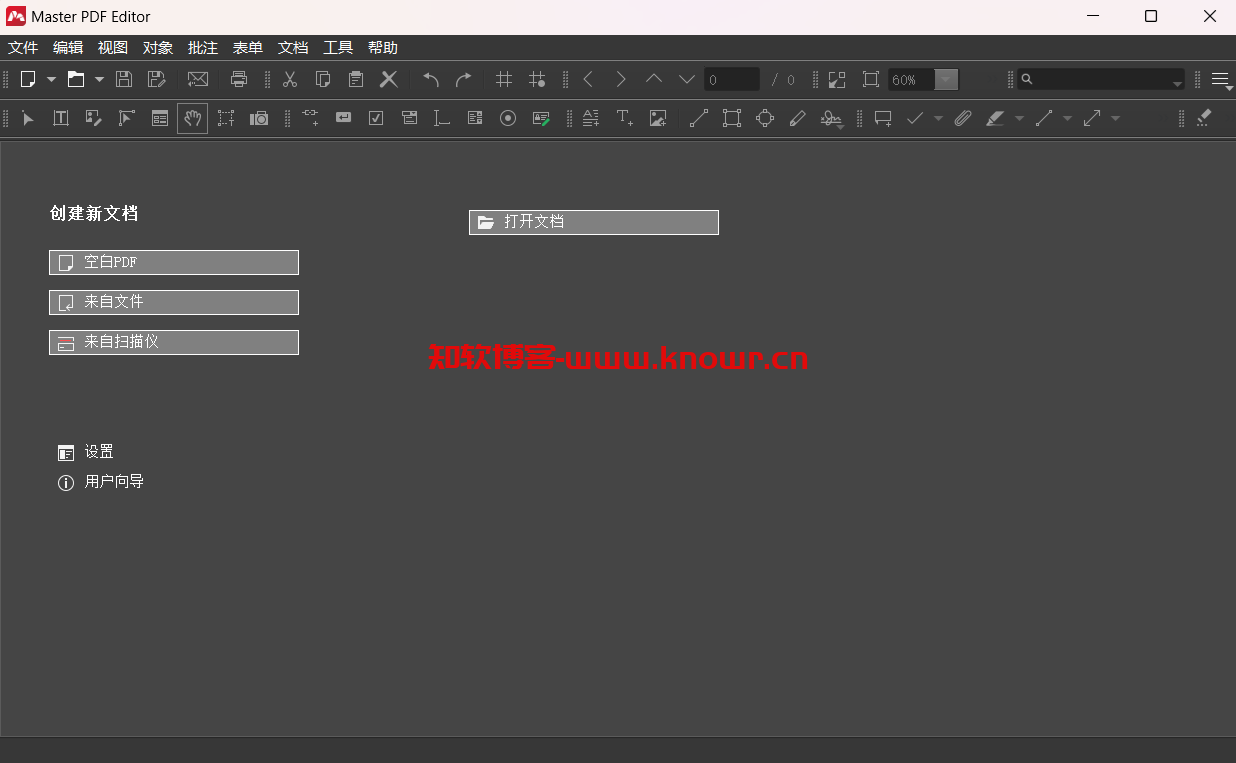
Task: Click the redo arrow icon
Action: [463, 79]
